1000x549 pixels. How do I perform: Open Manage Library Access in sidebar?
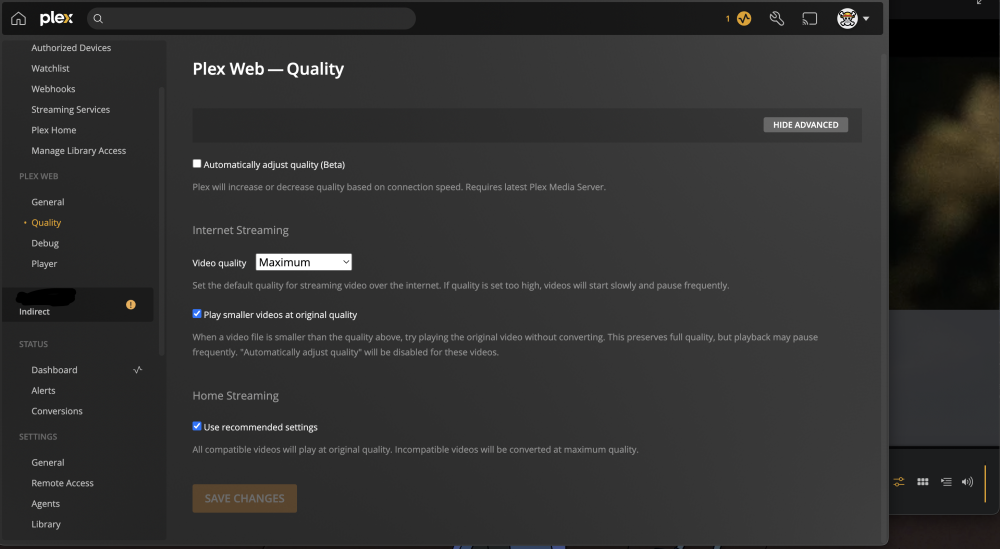point(78,150)
